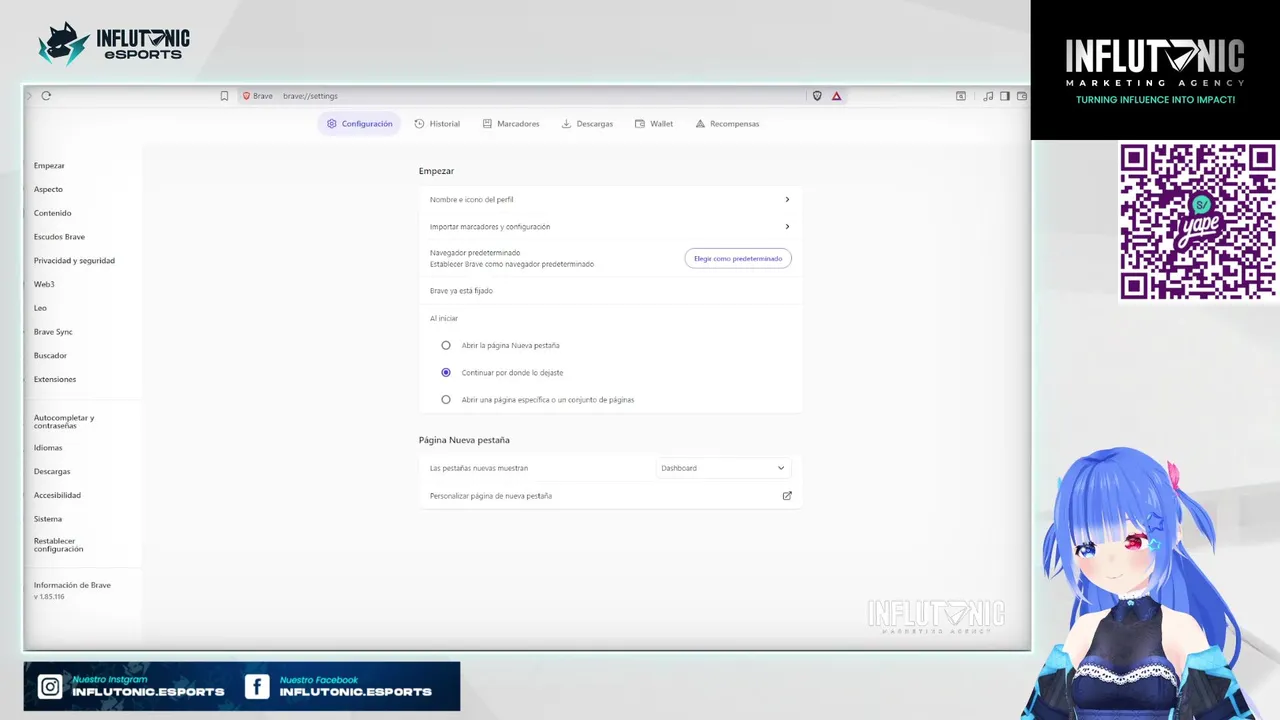The width and height of the screenshot is (1280, 720).
Task: Open the Descargas tab at top
Action: point(587,124)
